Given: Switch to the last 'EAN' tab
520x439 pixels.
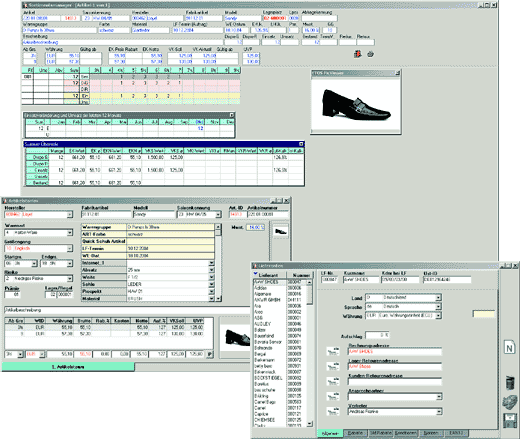Looking at the screenshot, I should [x=456, y=433].
